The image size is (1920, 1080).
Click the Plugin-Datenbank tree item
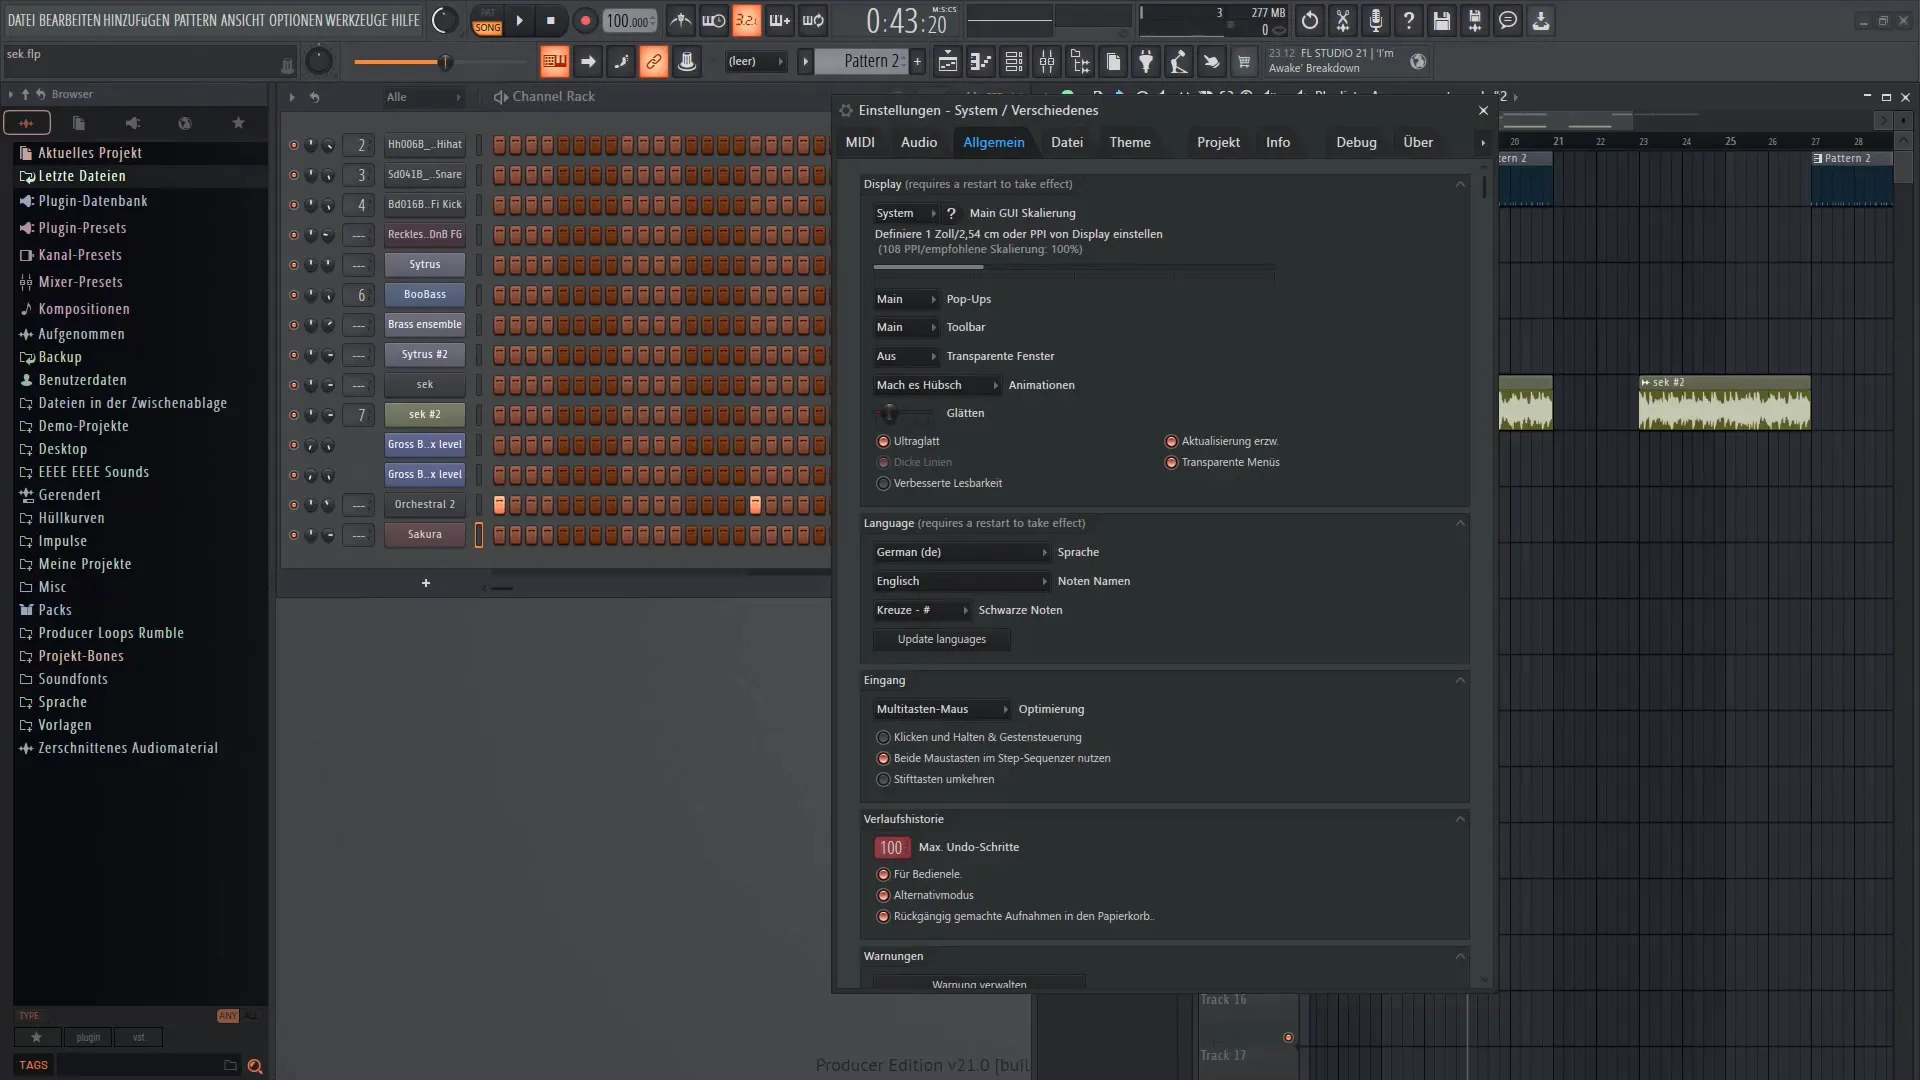(x=92, y=200)
